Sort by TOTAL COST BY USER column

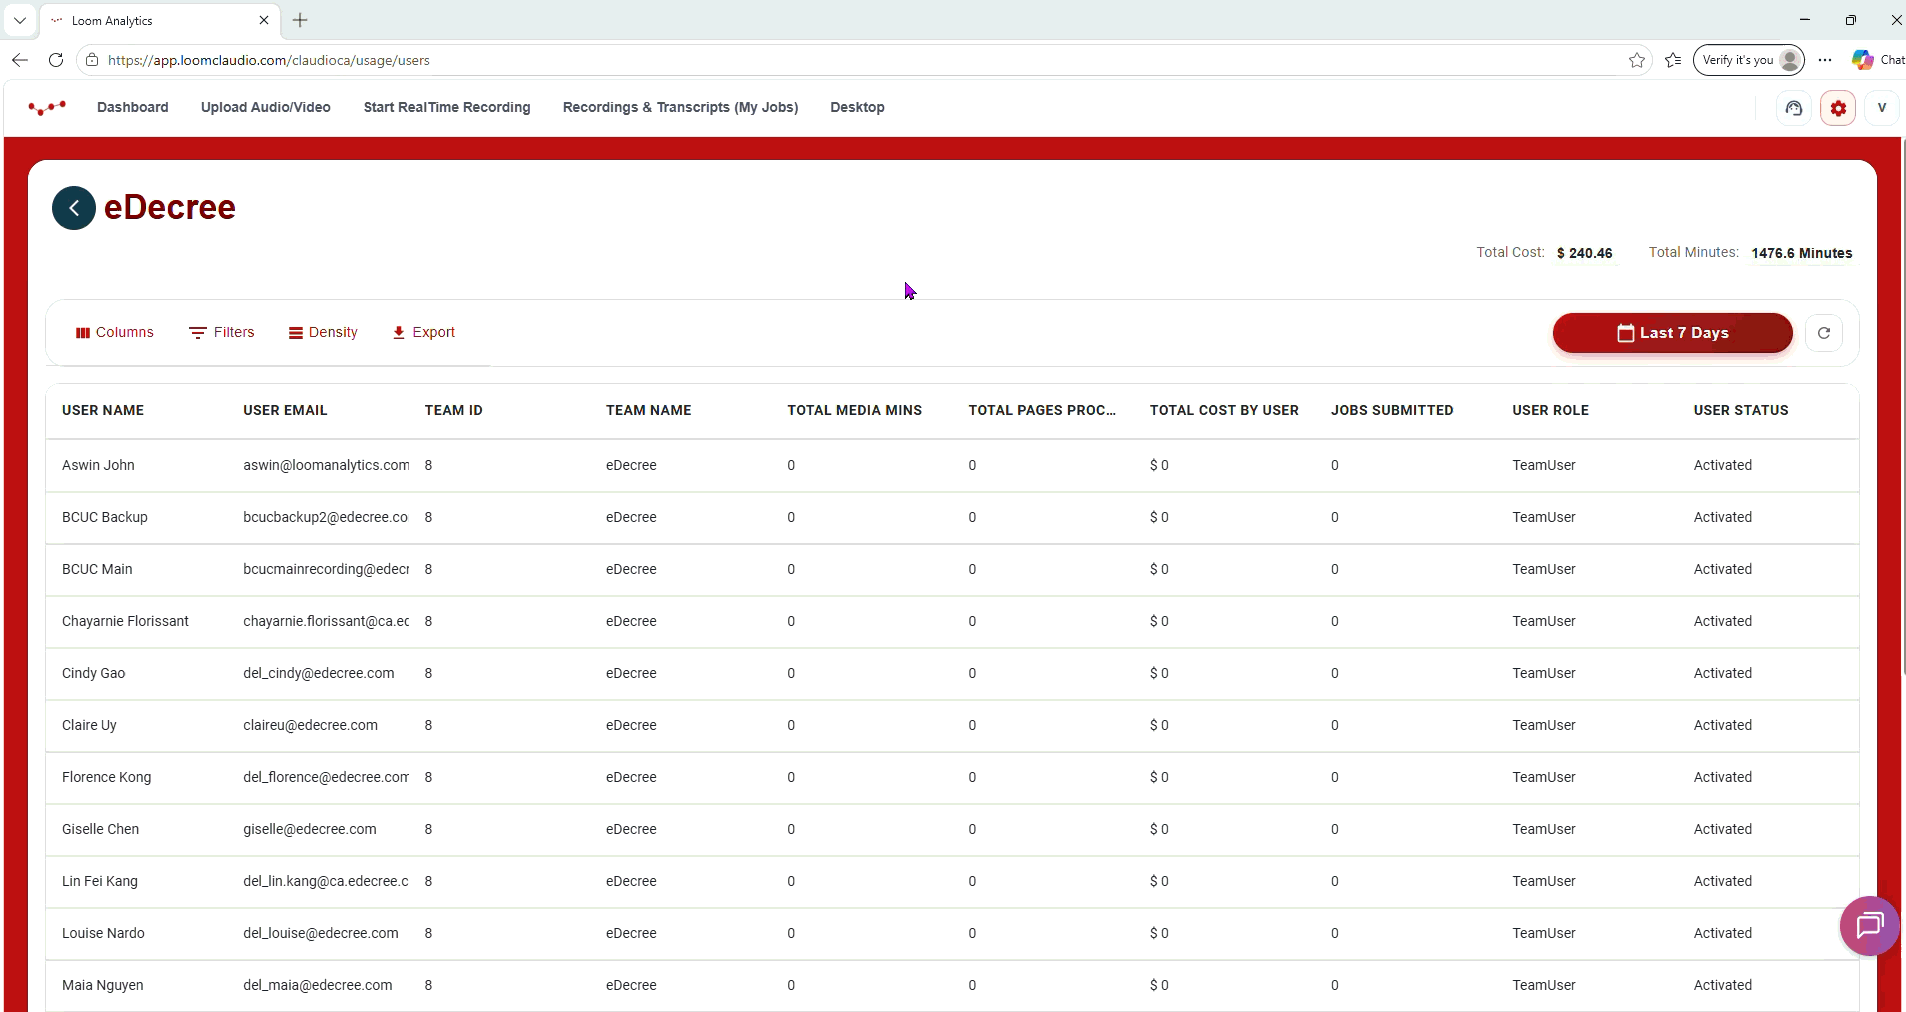1224,410
